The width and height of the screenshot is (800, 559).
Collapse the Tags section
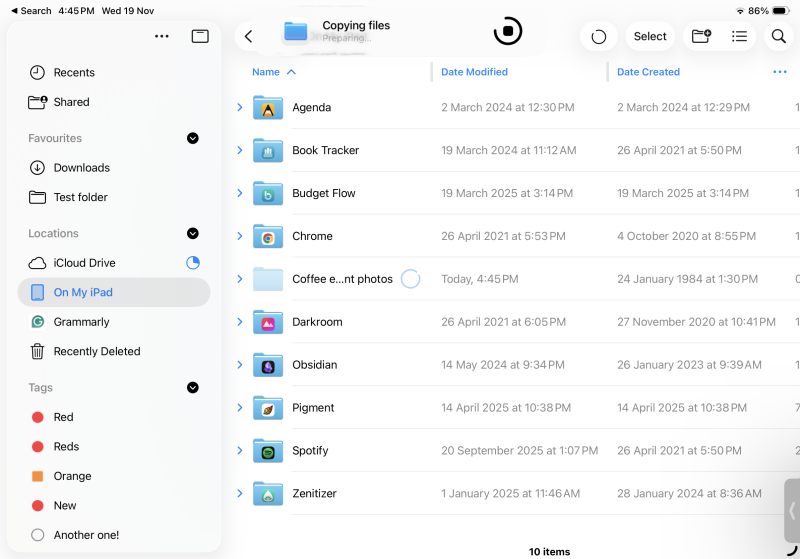point(193,388)
